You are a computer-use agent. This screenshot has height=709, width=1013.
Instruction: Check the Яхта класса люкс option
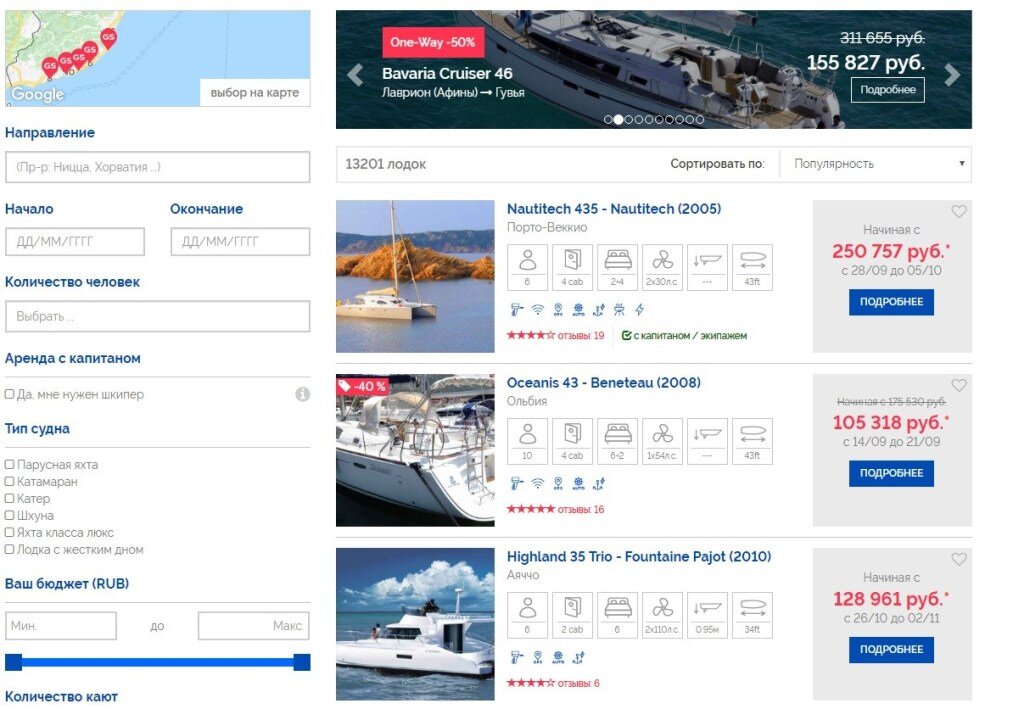[x=9, y=533]
